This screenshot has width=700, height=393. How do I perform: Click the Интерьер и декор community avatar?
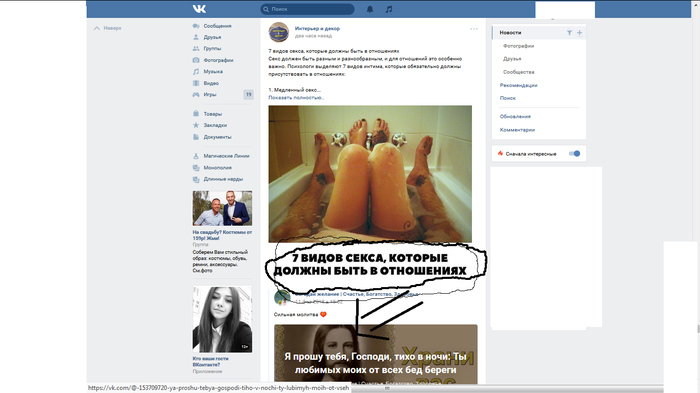point(279,32)
